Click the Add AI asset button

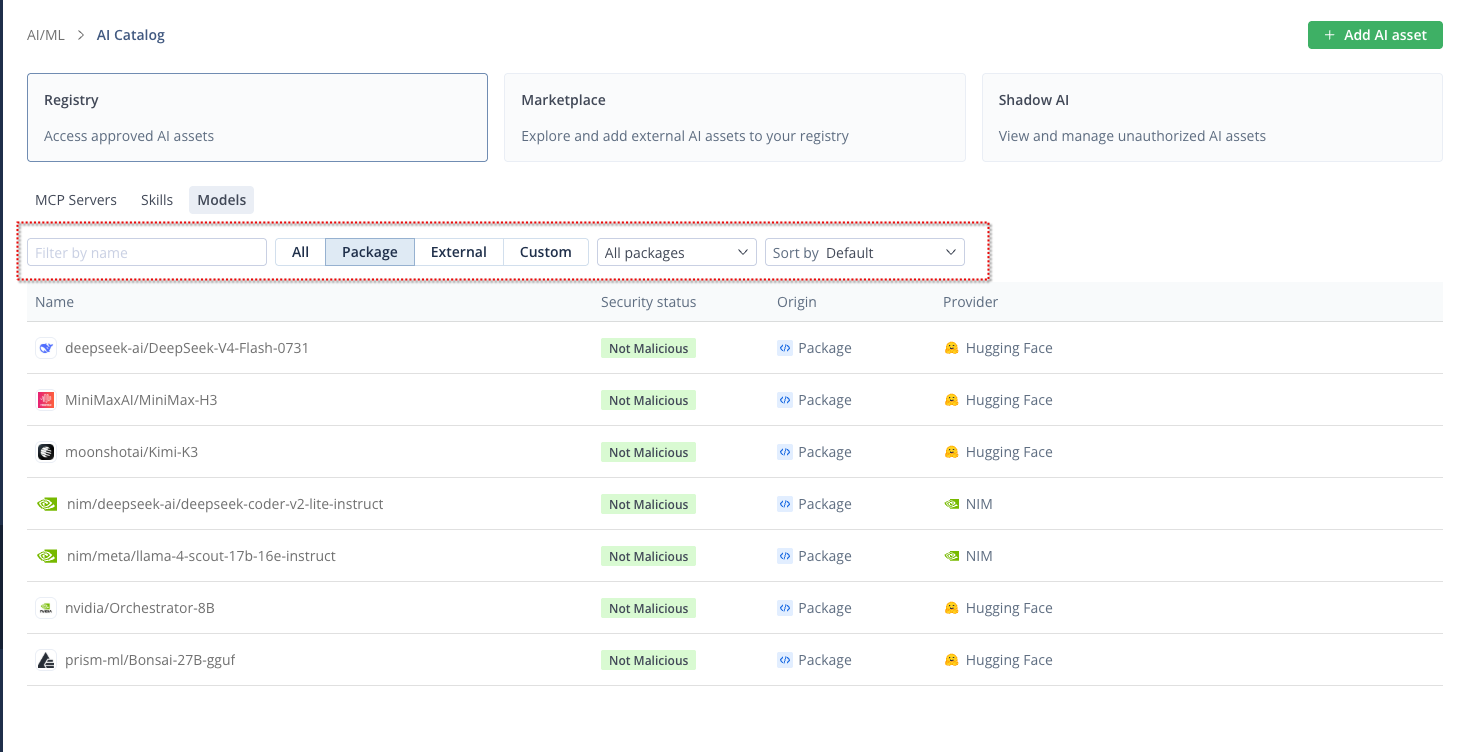coord(1375,35)
